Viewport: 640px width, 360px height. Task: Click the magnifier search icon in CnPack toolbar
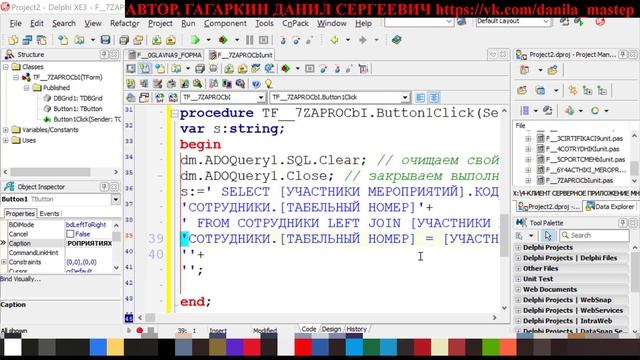[x=198, y=84]
